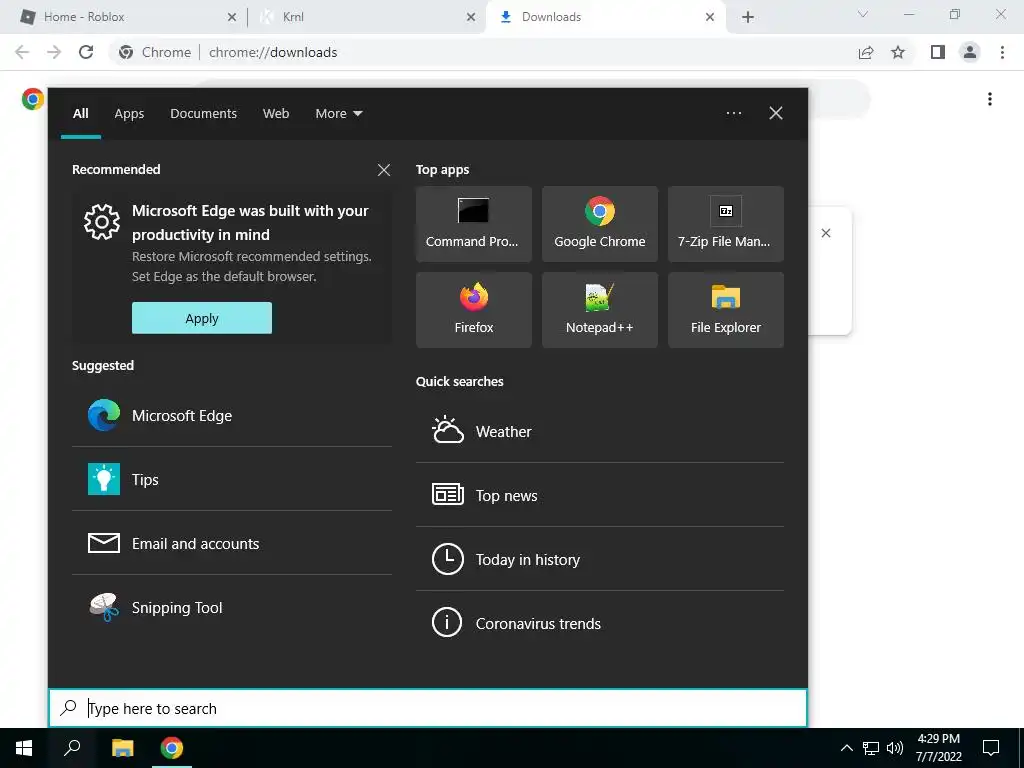Dismiss the Recommended section
This screenshot has height=768, width=1024.
[384, 170]
